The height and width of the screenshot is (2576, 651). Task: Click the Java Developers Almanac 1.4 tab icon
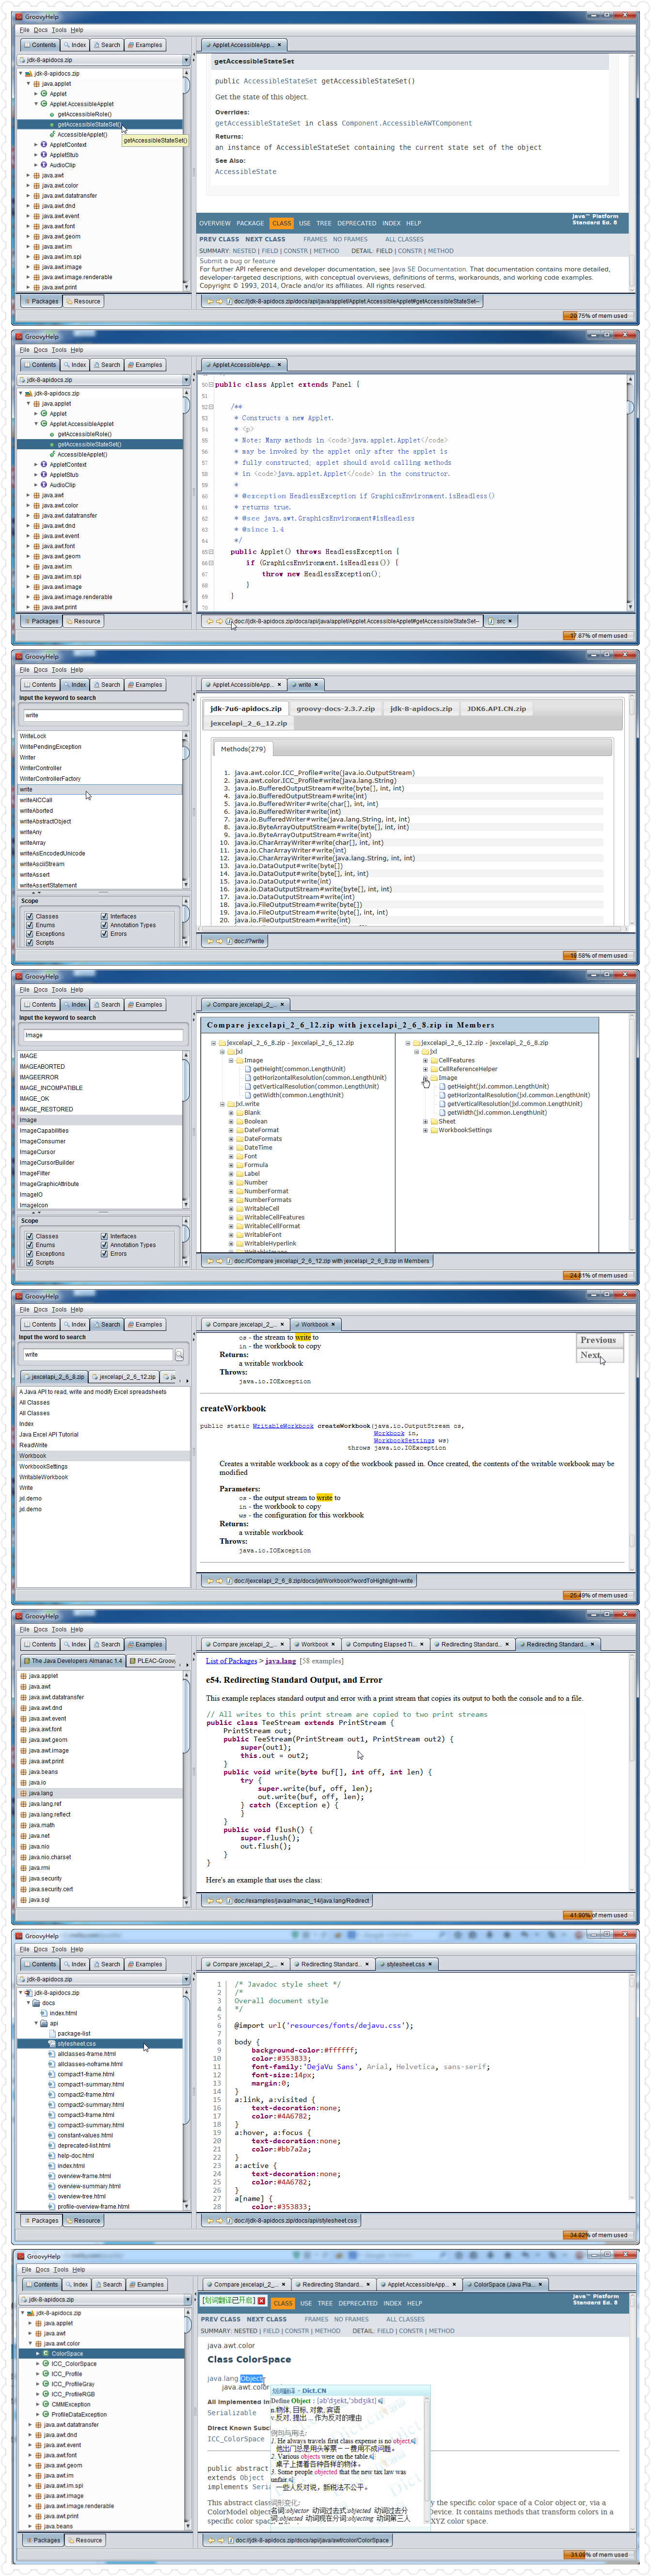coord(27,1661)
